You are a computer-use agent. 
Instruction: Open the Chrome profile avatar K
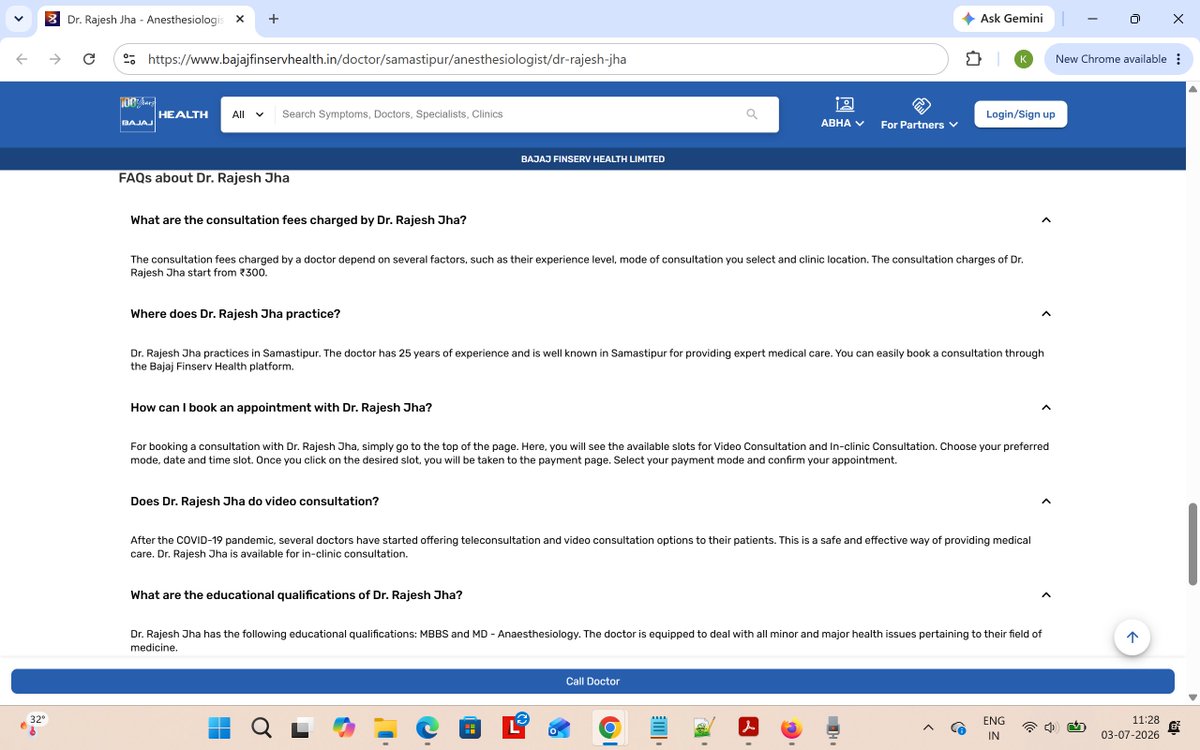[1023, 59]
